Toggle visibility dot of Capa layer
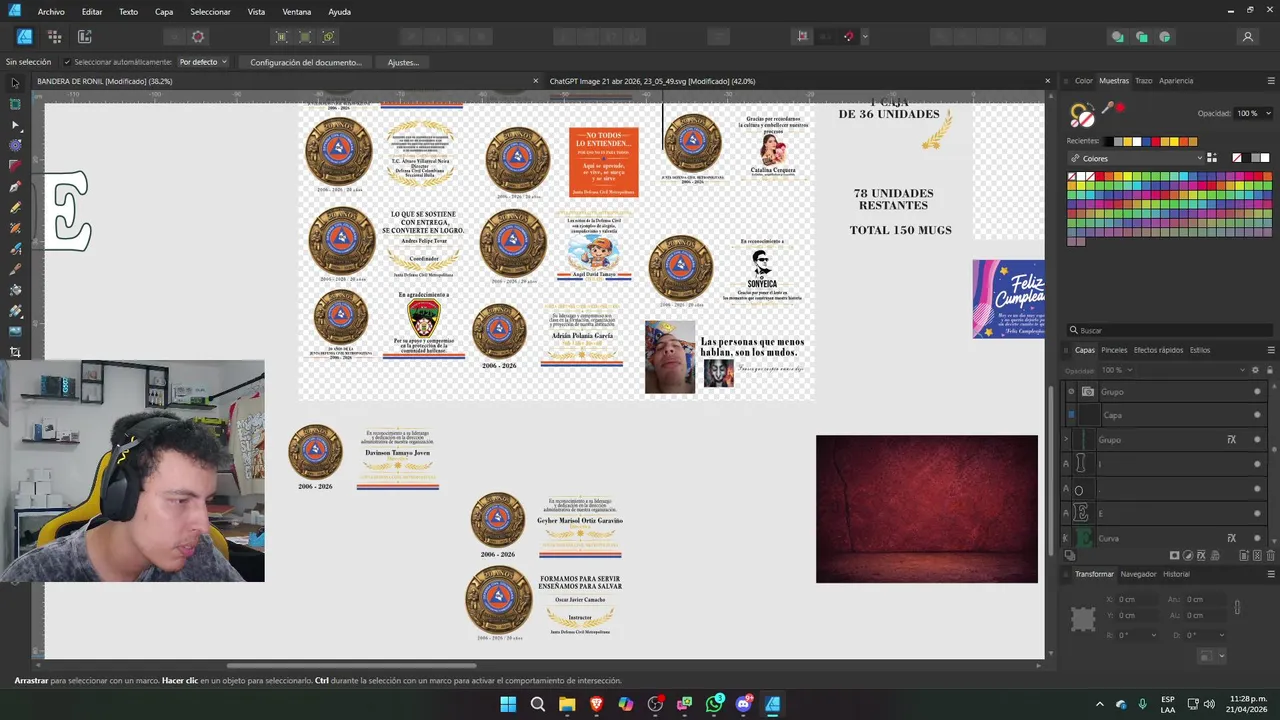Viewport: 1280px width, 720px height. [1257, 415]
